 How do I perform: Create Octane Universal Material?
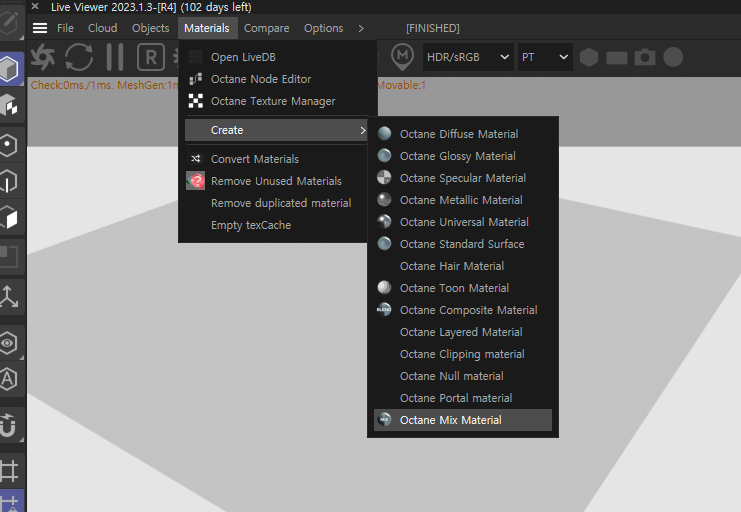pos(463,222)
